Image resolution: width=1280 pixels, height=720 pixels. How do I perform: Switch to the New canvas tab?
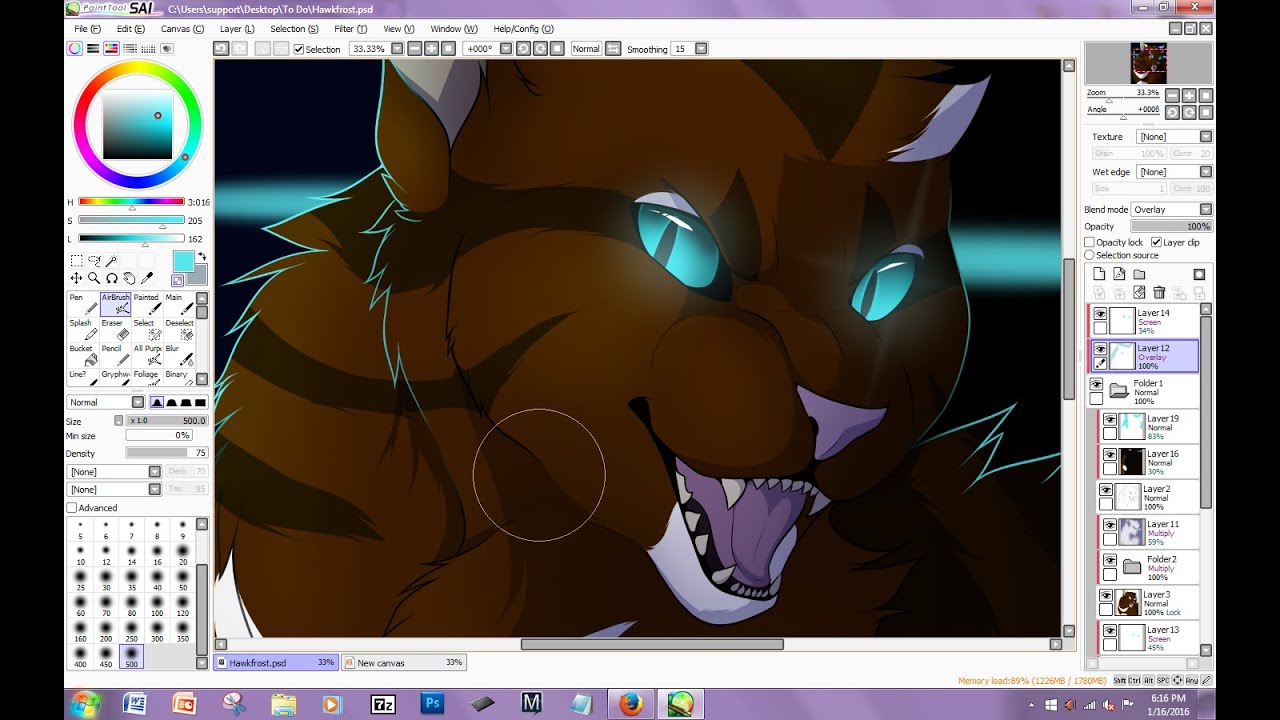tap(403, 662)
